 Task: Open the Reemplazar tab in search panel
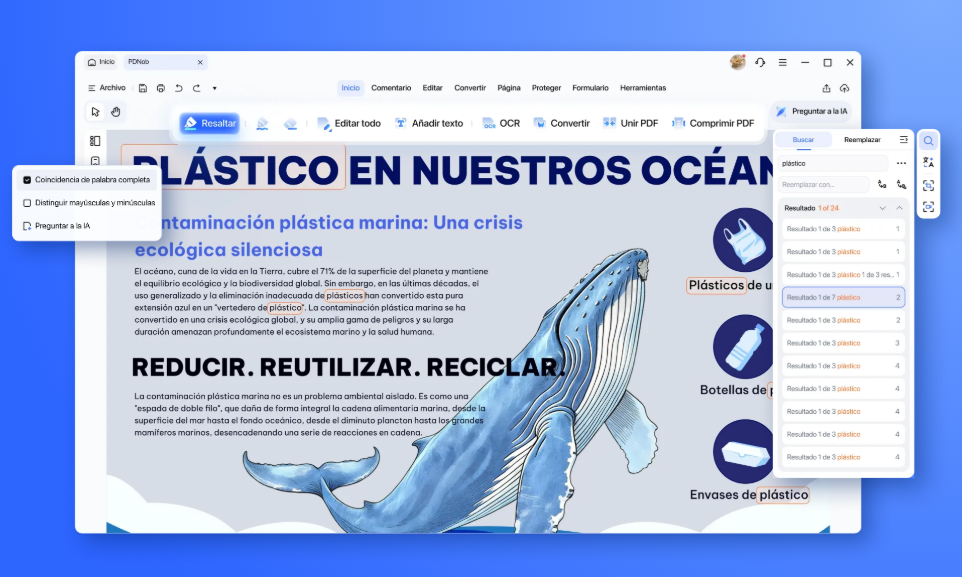(x=863, y=140)
